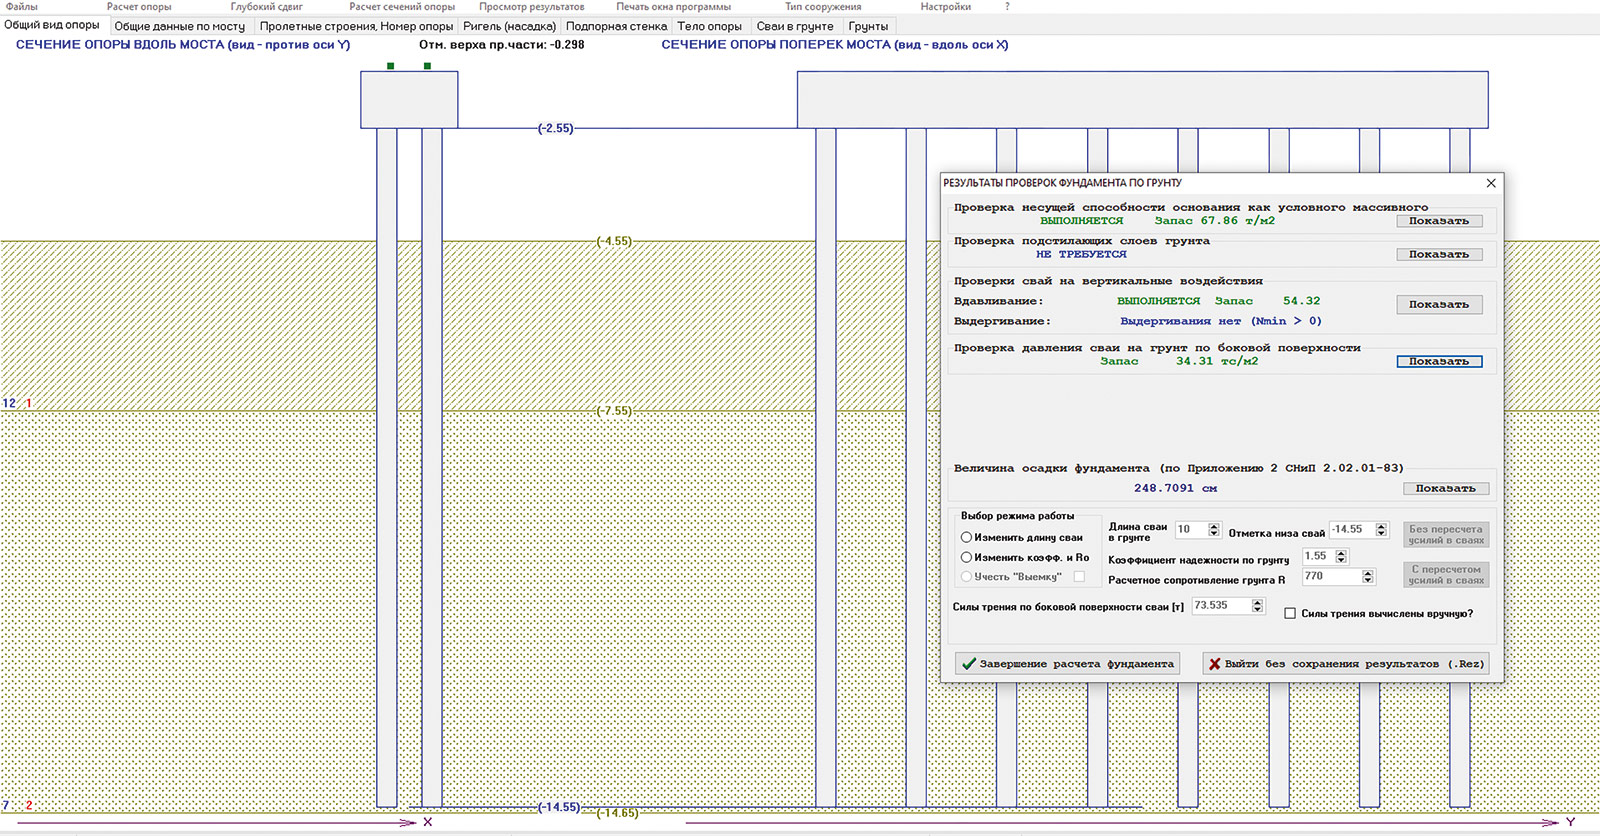
Task: Decrease the 'Отметка низа свай' spinner value
Action: coord(1381,533)
